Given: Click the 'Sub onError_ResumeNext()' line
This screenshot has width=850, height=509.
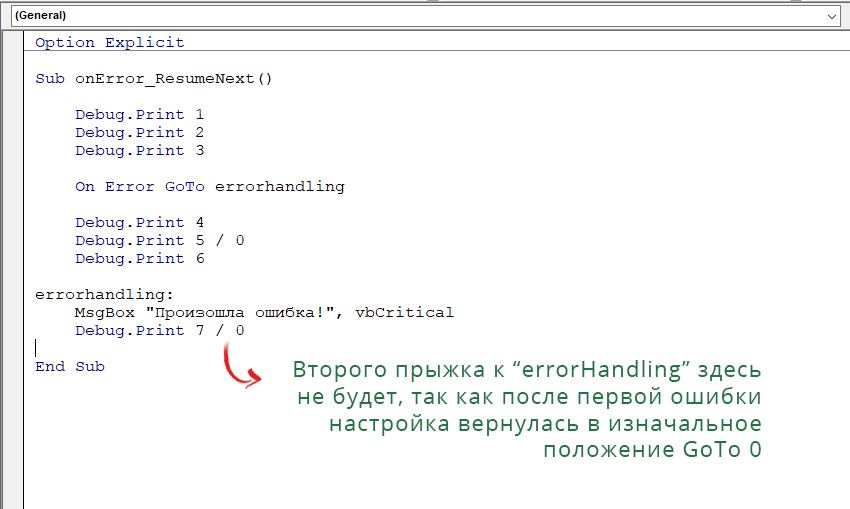Looking at the screenshot, I should (x=153, y=79).
